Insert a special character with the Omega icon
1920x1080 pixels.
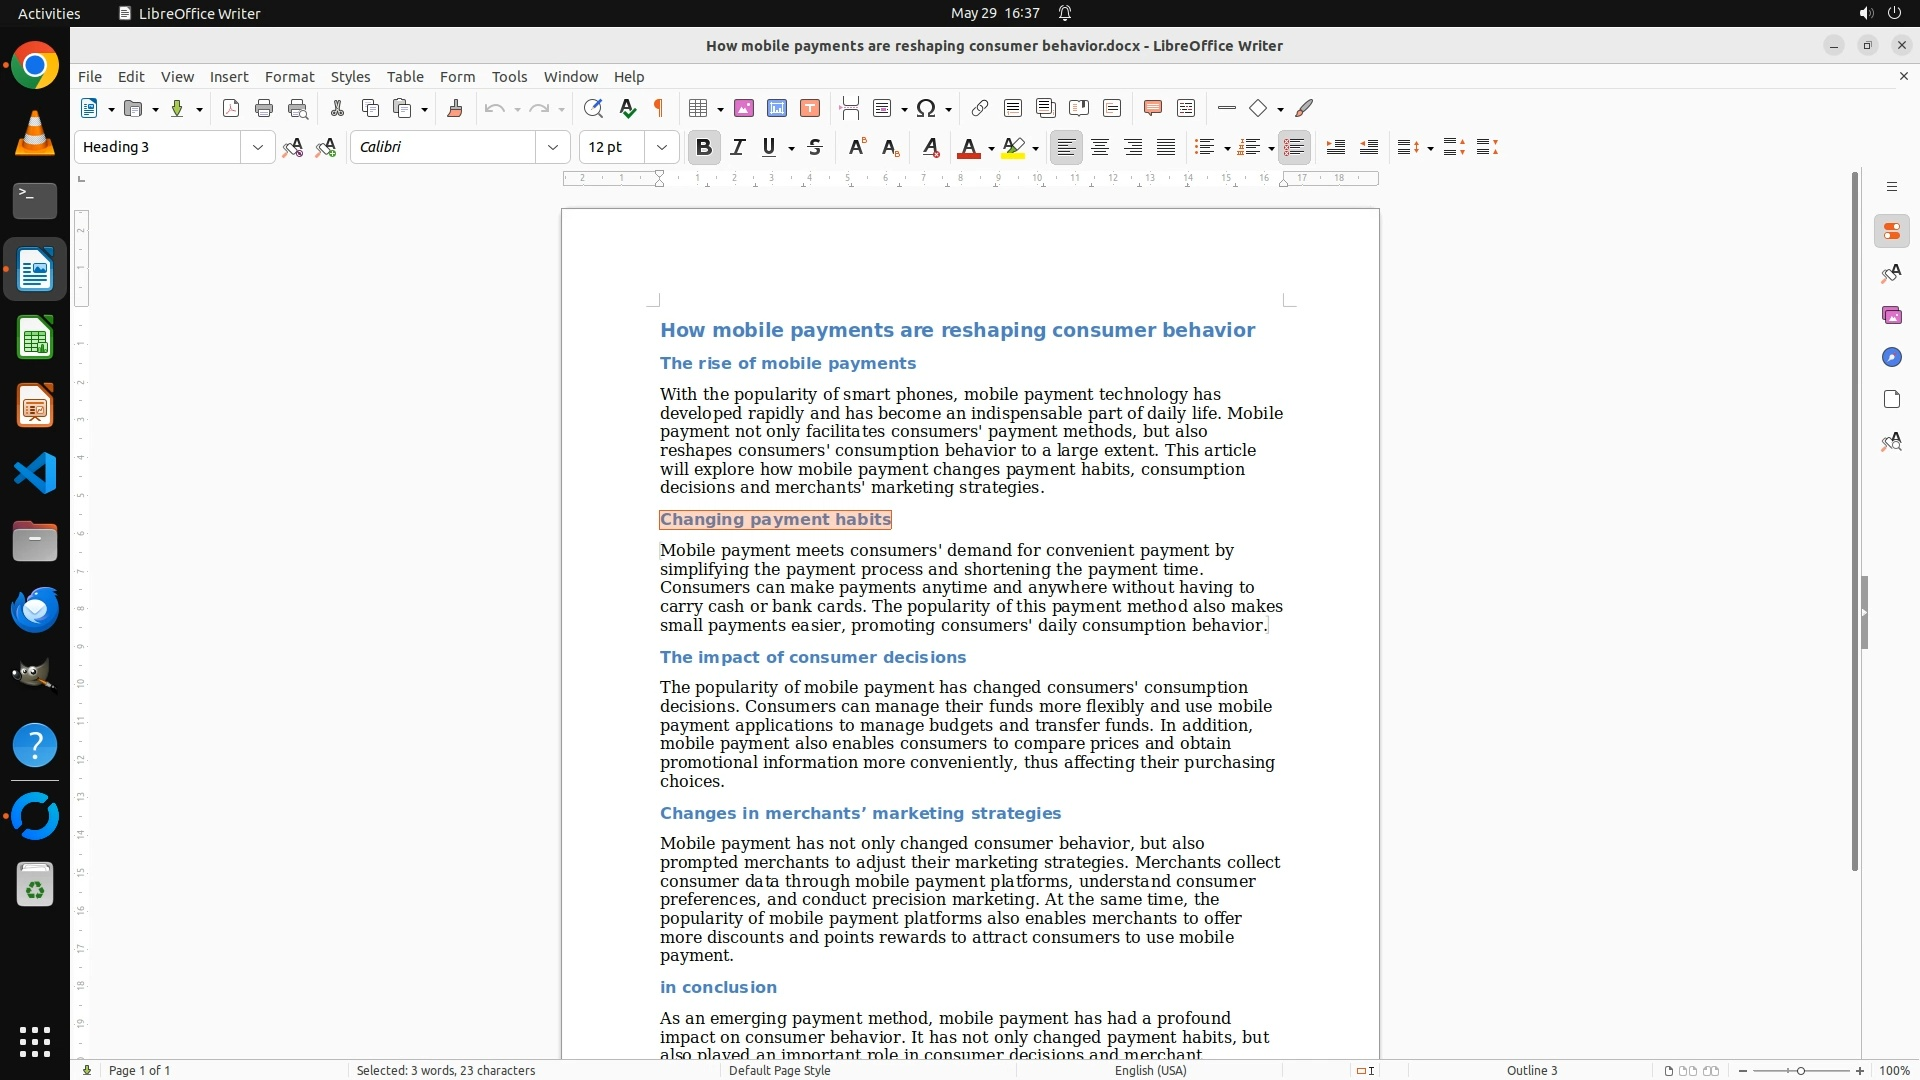coord(926,108)
